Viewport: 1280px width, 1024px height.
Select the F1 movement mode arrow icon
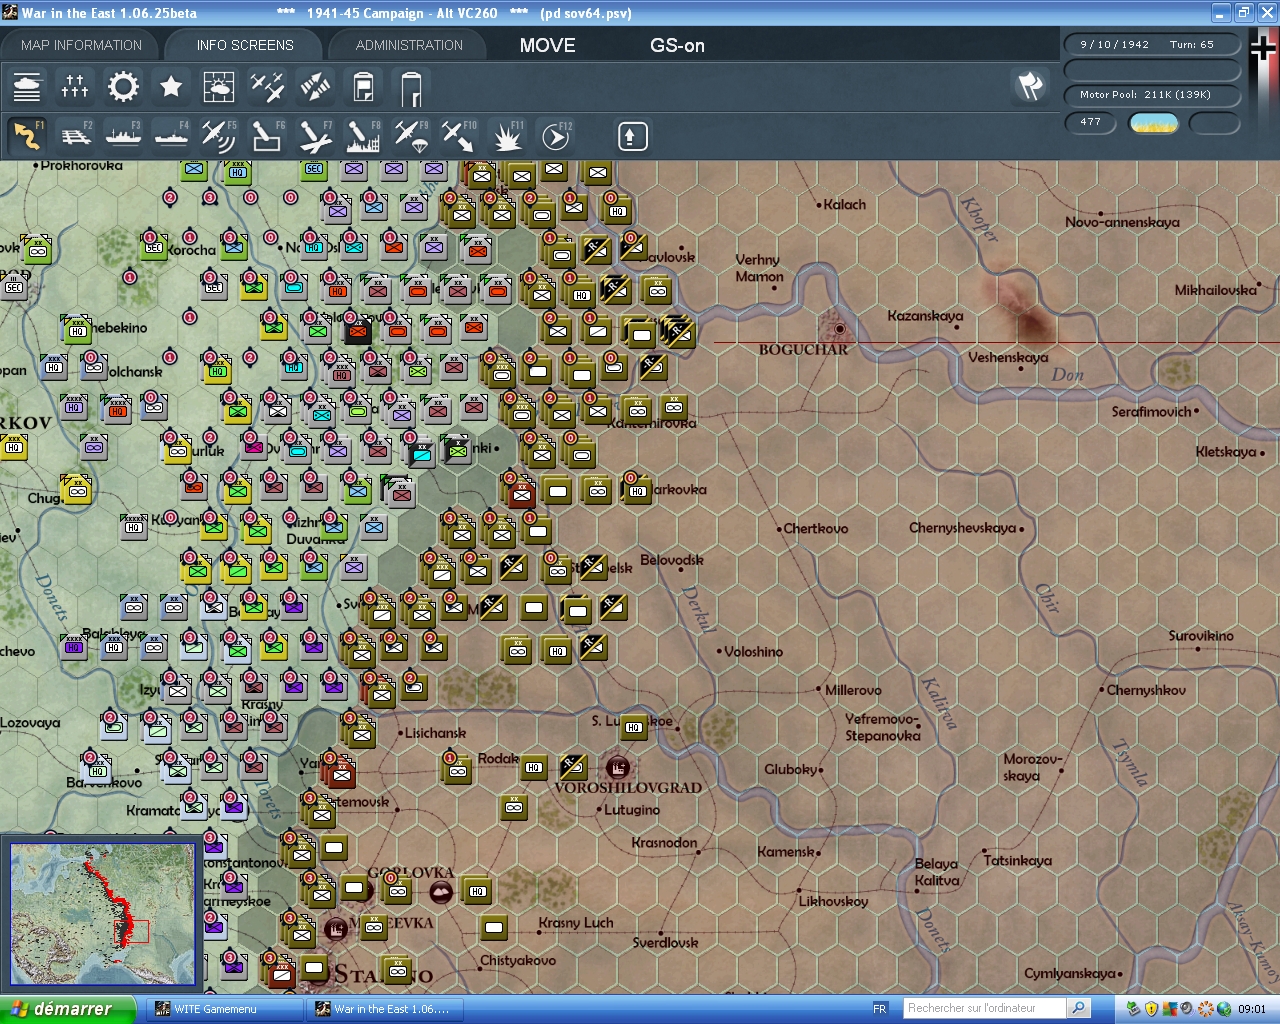pos(27,135)
